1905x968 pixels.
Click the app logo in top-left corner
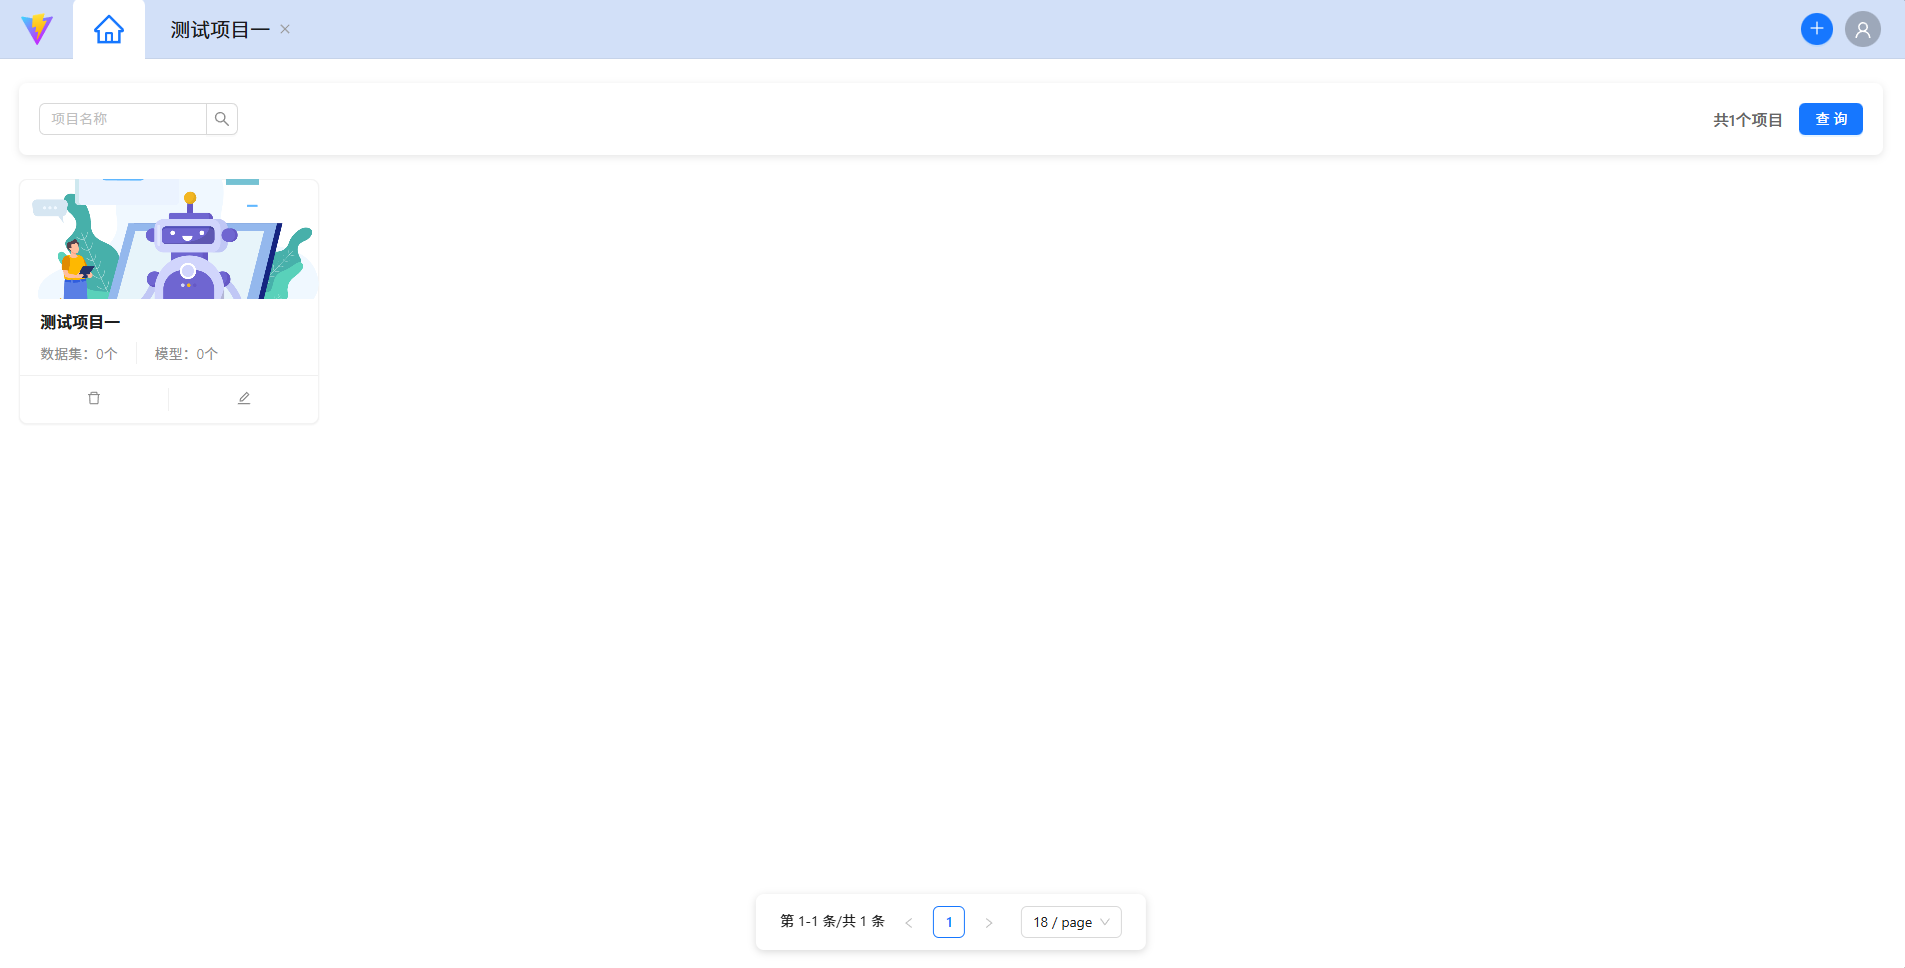click(37, 29)
